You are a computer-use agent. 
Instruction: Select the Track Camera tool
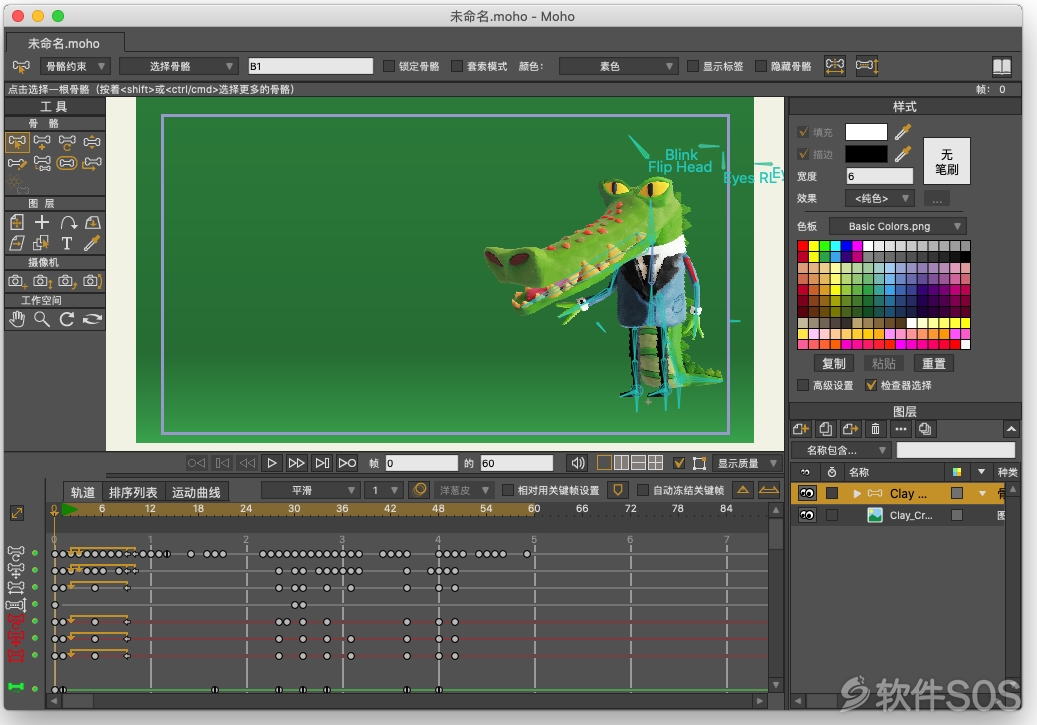17,281
